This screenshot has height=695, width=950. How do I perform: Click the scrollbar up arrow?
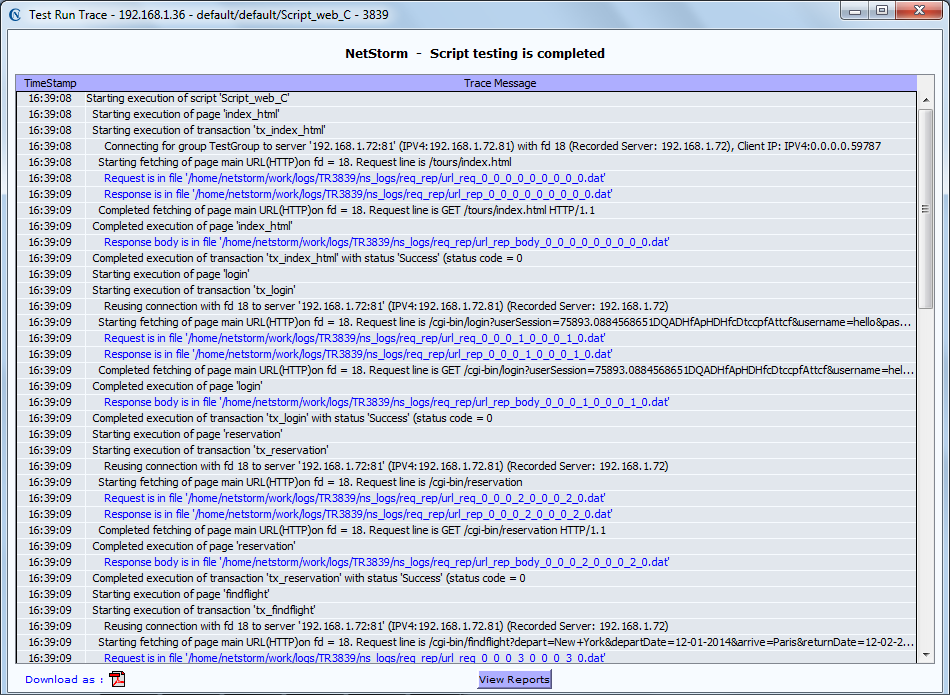click(x=926, y=100)
